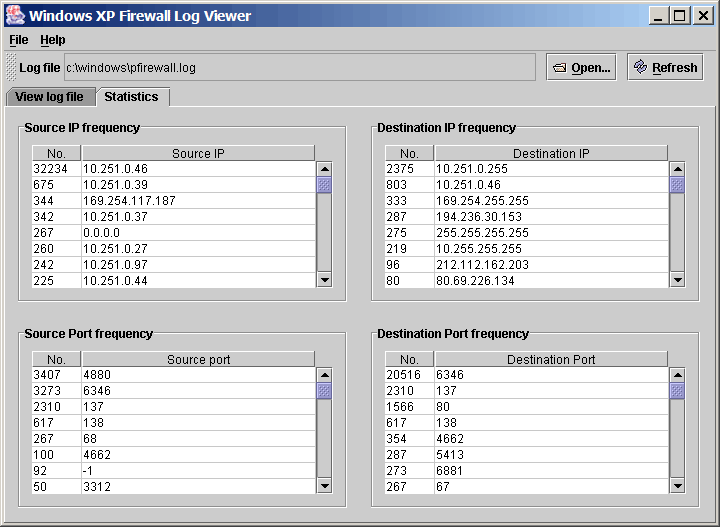This screenshot has height=527, width=720.
Task: Select source IP row 10.251.0.37
Action: coord(174,217)
